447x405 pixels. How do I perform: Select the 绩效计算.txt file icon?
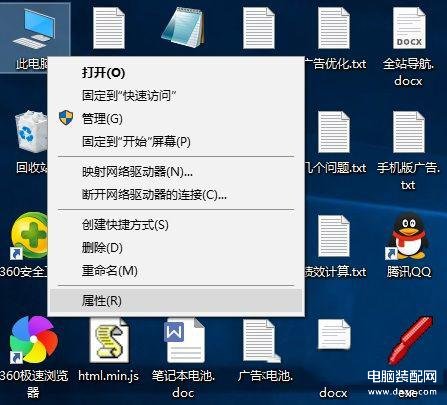click(x=333, y=236)
